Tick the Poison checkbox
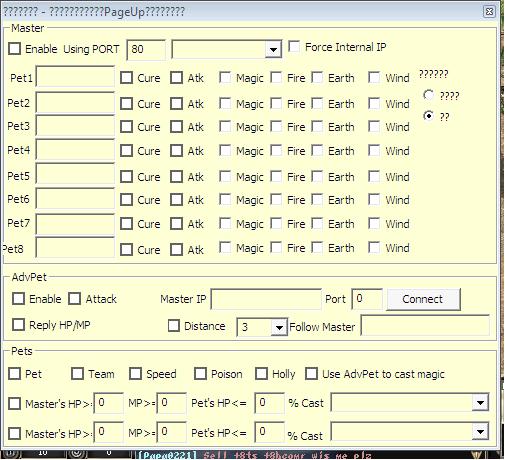505x460 pixels. click(200, 373)
